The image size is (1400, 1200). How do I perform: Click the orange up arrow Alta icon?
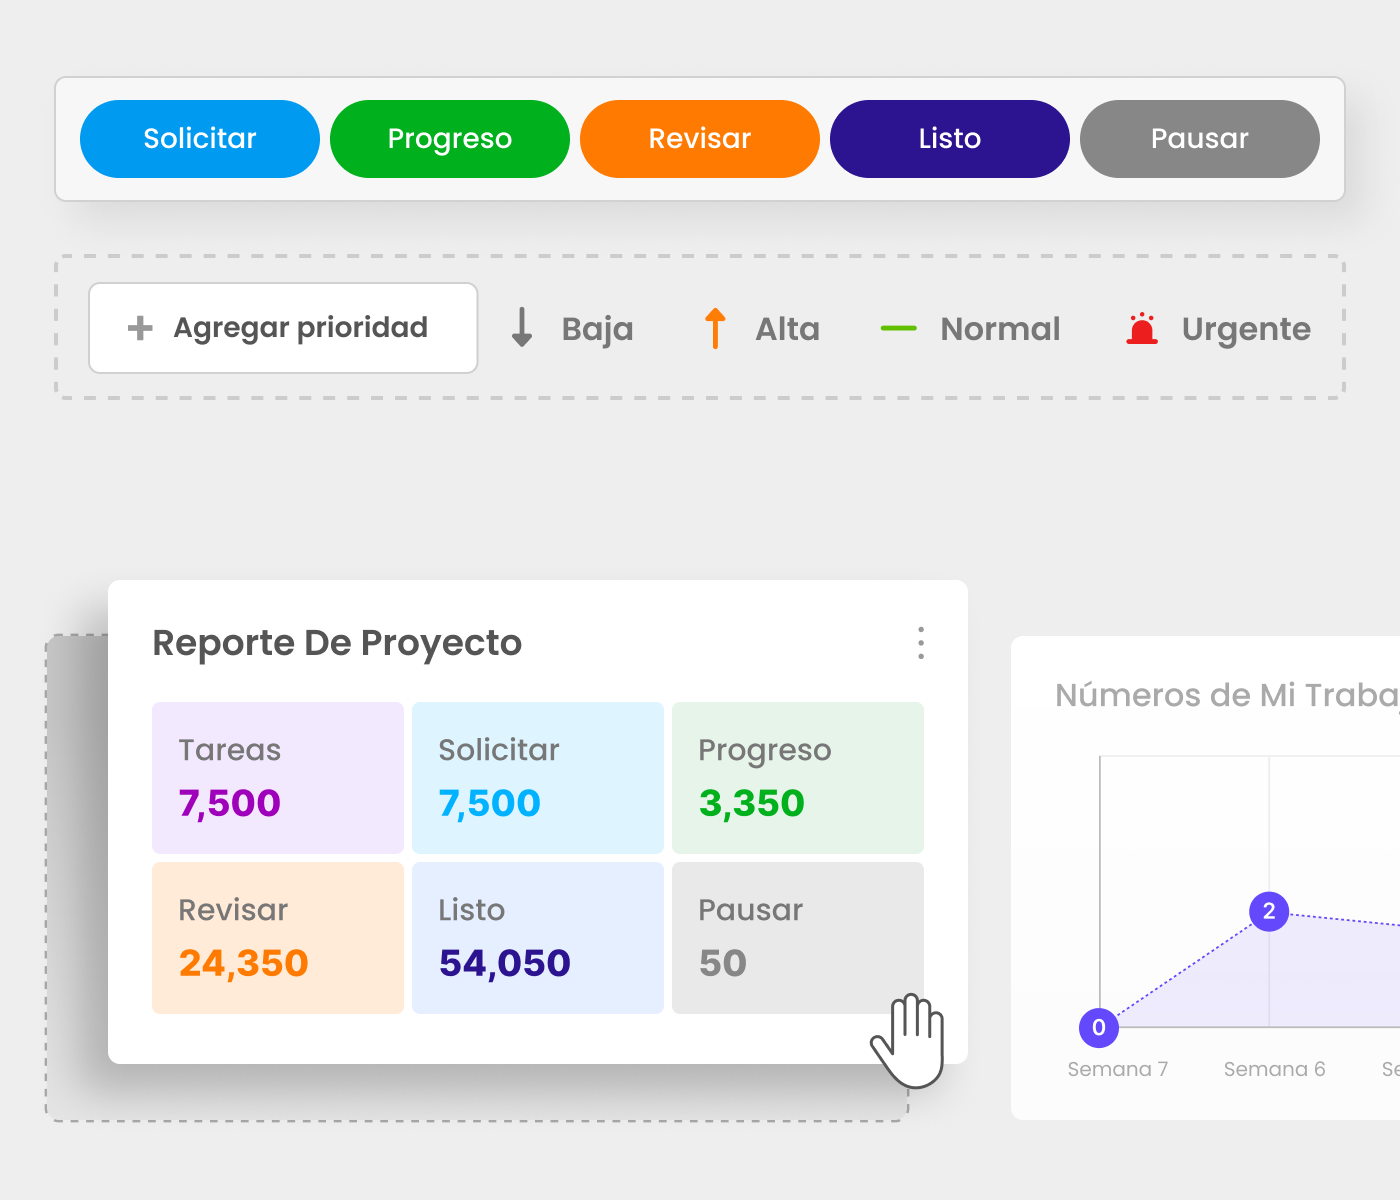(714, 328)
